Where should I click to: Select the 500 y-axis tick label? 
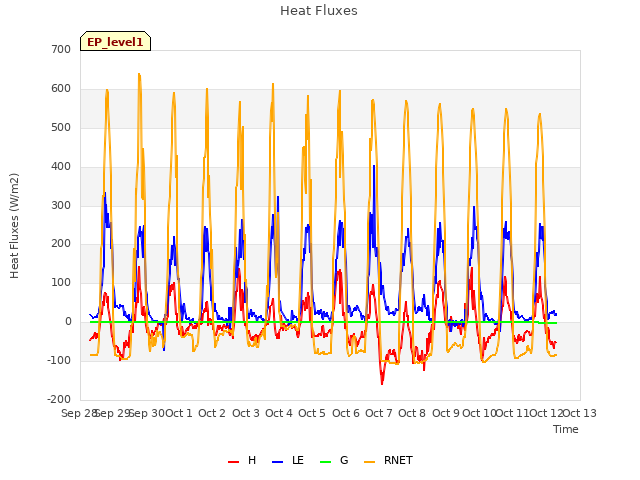(x=61, y=127)
